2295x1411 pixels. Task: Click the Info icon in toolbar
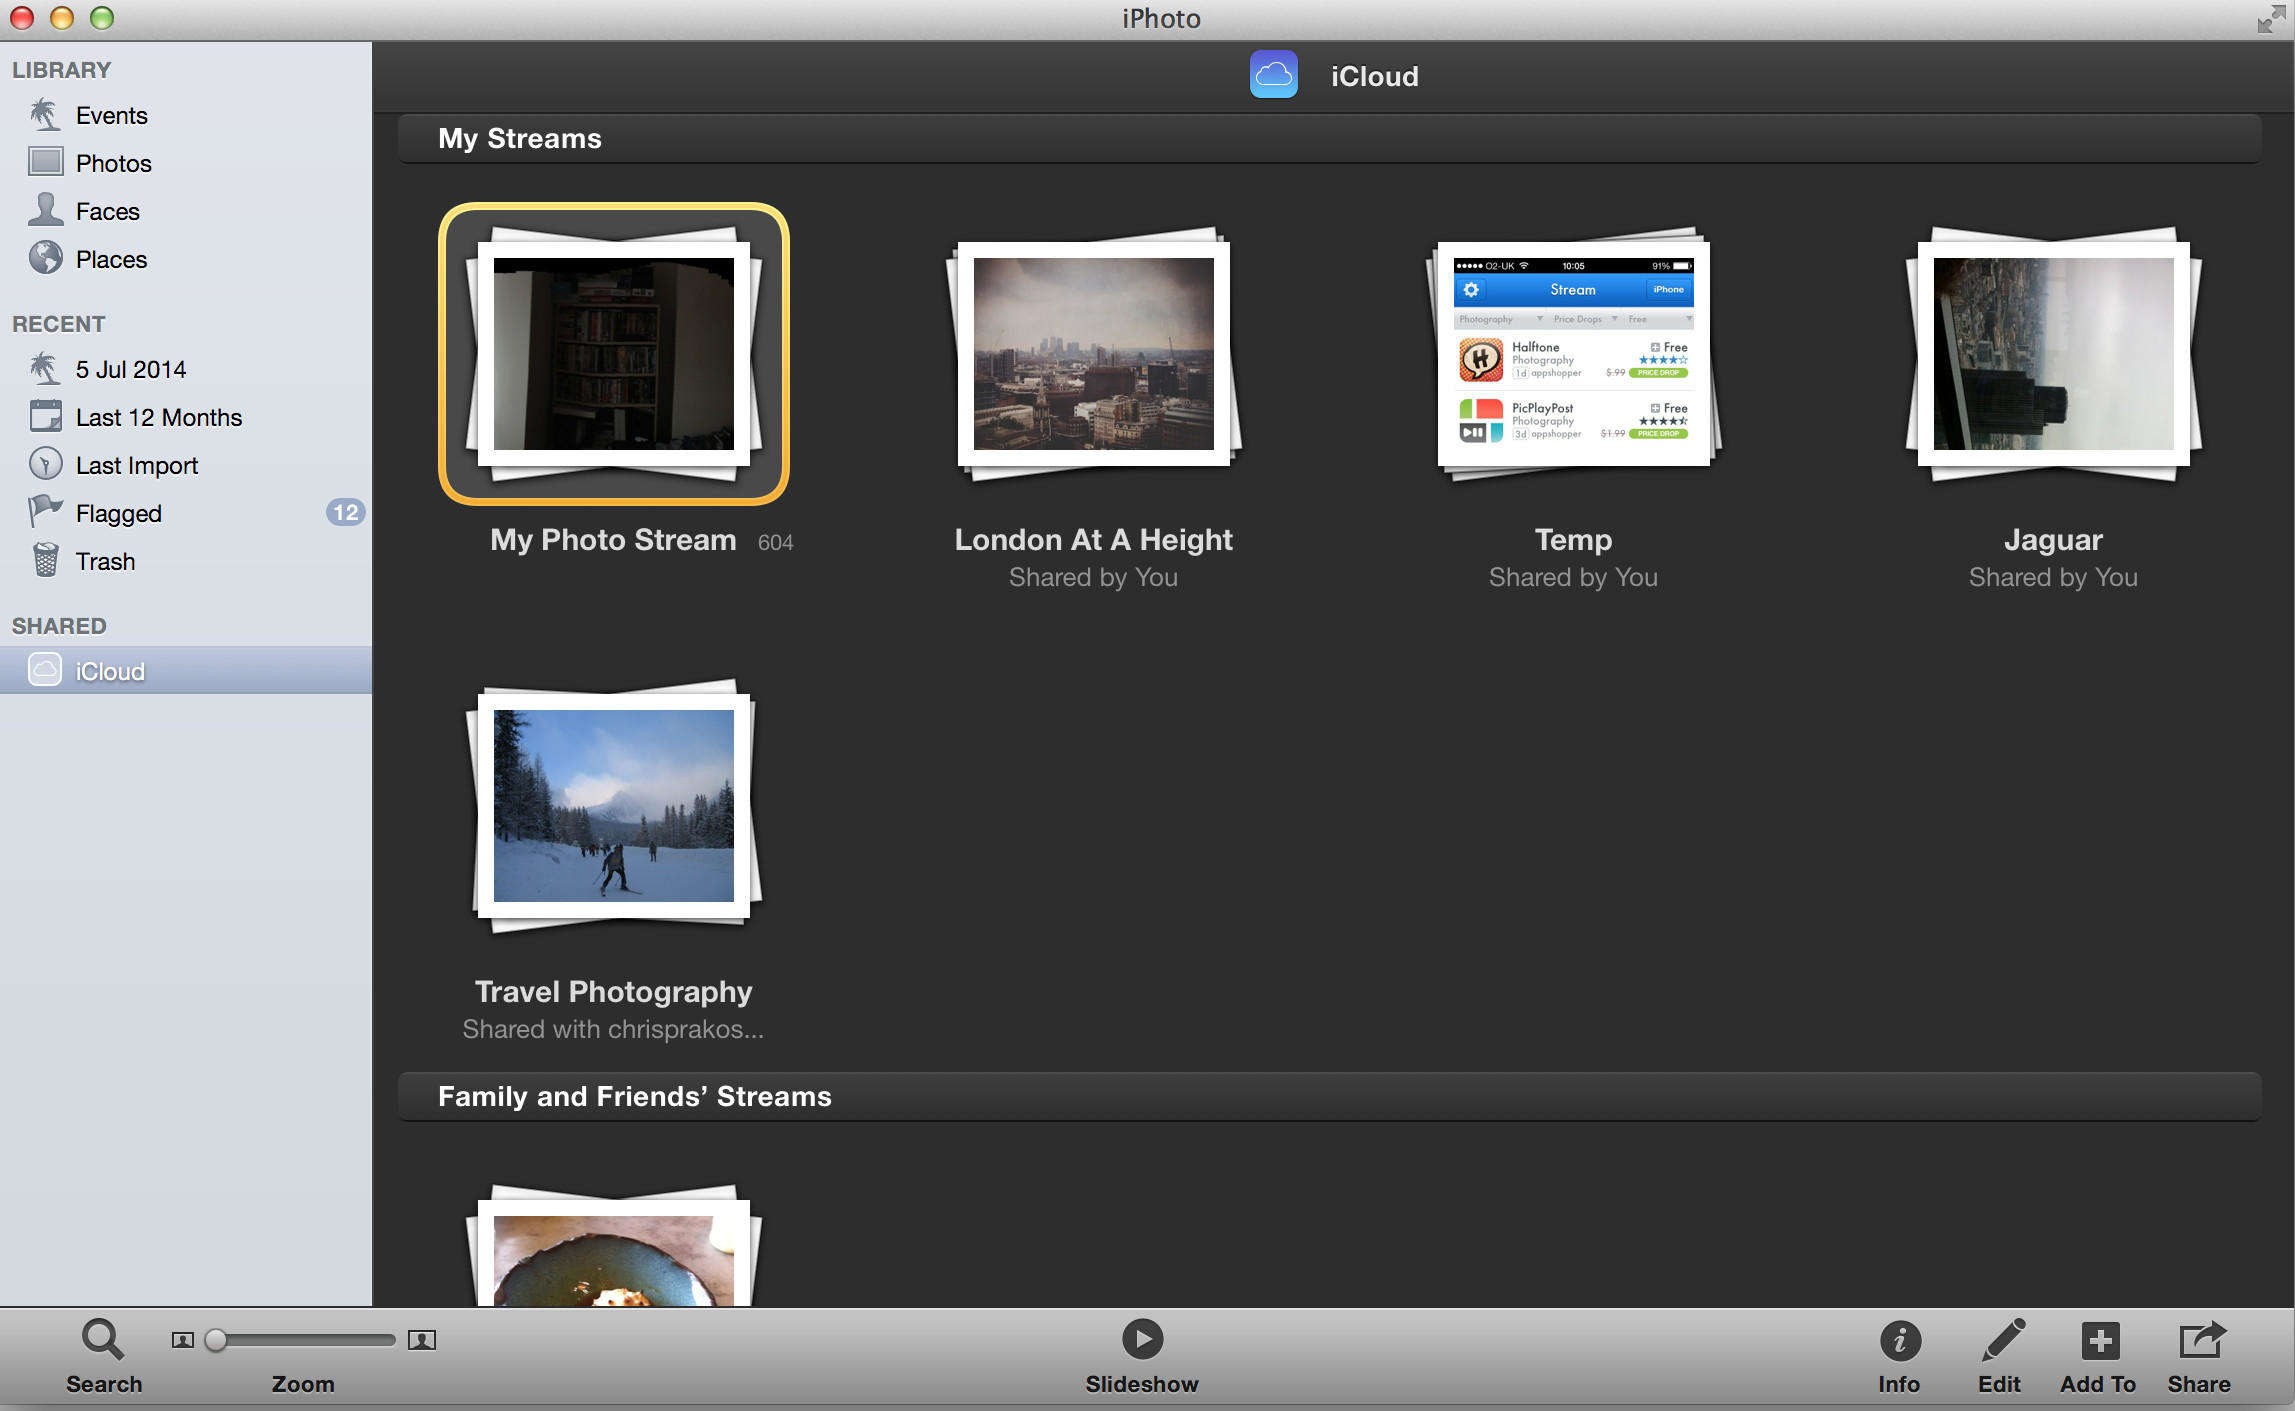(x=1902, y=1341)
